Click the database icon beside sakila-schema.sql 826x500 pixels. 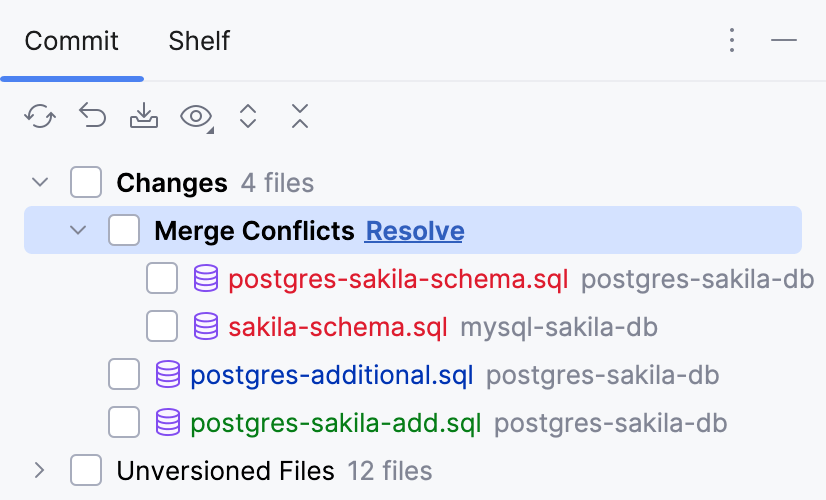click(x=206, y=327)
